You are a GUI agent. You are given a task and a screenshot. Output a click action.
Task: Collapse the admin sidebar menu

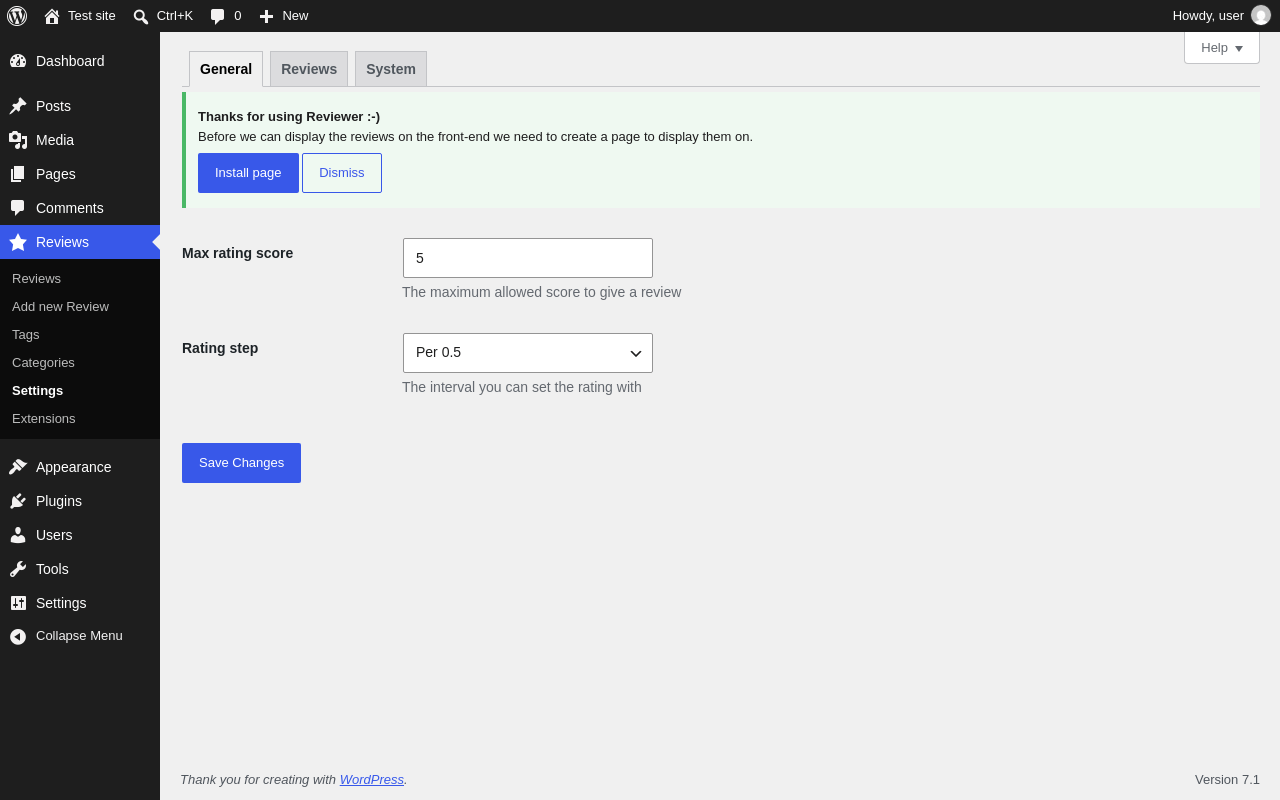(x=66, y=636)
